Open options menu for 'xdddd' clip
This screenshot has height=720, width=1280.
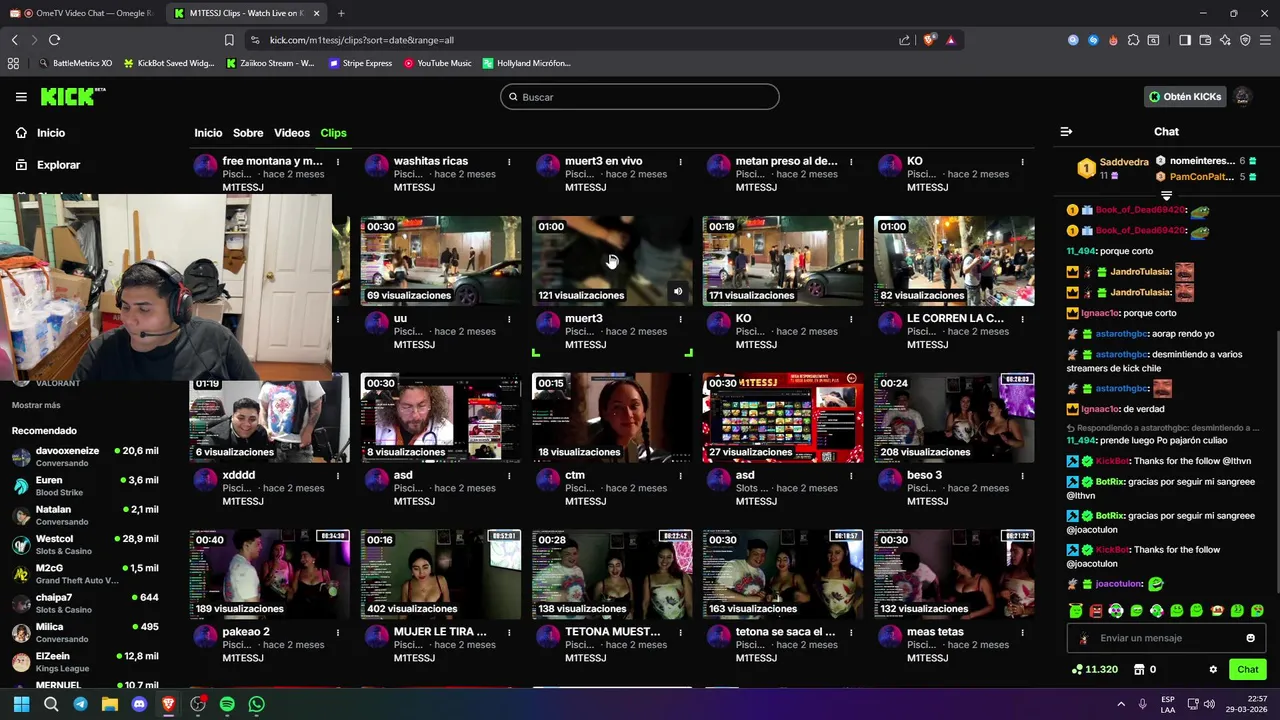(338, 476)
